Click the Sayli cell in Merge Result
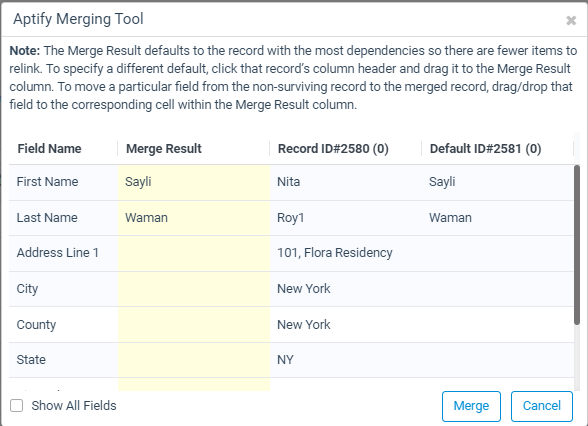The height and width of the screenshot is (426, 588). click(x=194, y=182)
